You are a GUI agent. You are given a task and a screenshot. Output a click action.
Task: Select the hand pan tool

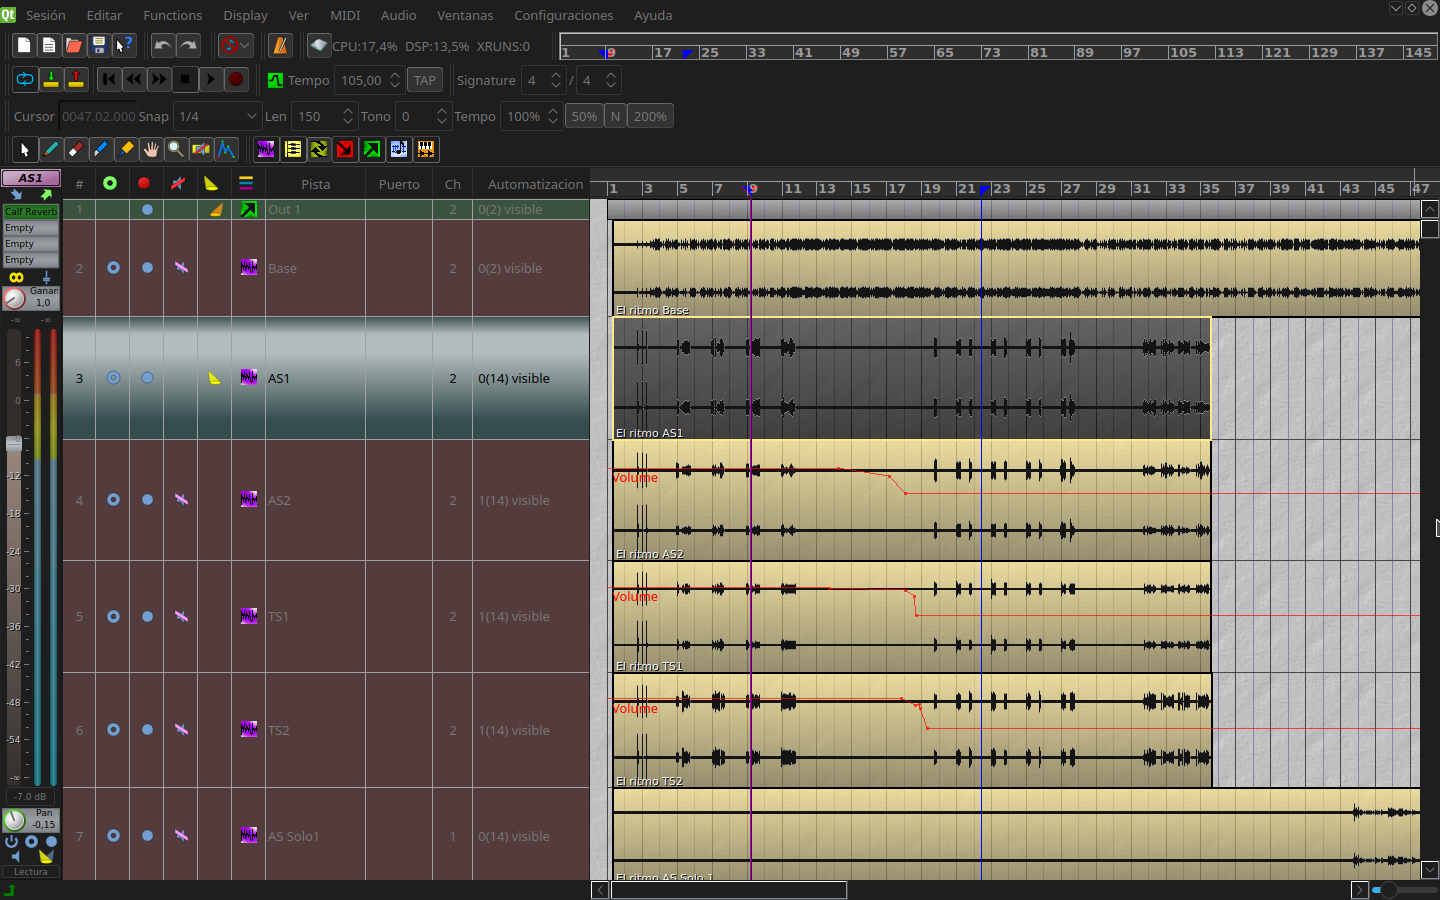coord(151,149)
